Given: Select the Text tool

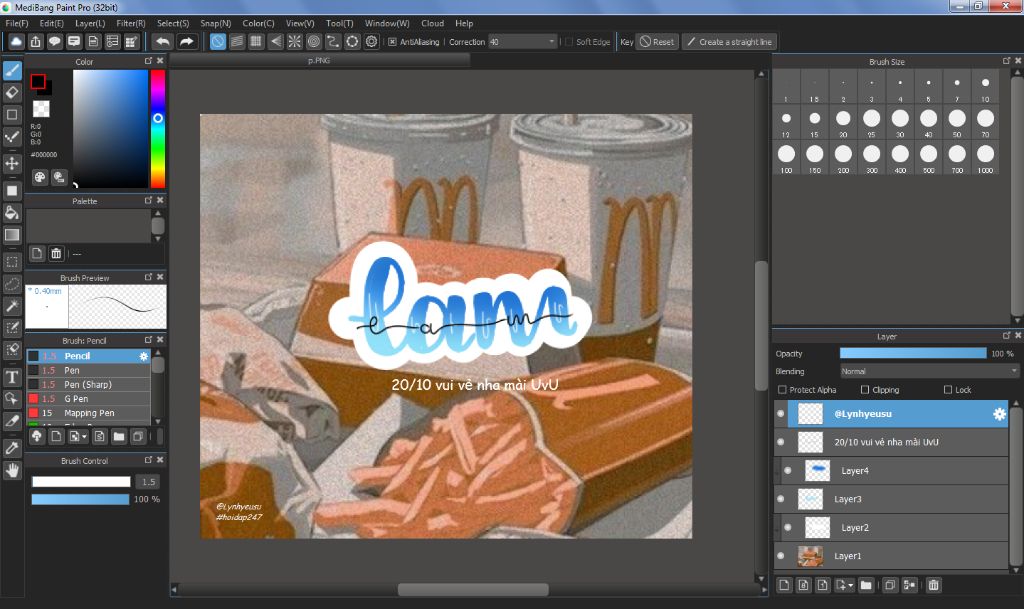Looking at the screenshot, I should tap(12, 377).
